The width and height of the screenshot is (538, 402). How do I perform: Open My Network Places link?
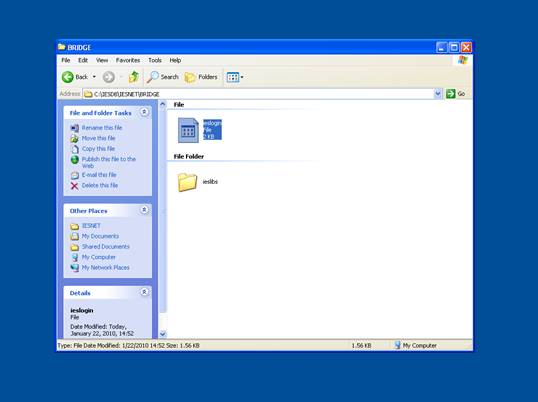click(x=105, y=267)
